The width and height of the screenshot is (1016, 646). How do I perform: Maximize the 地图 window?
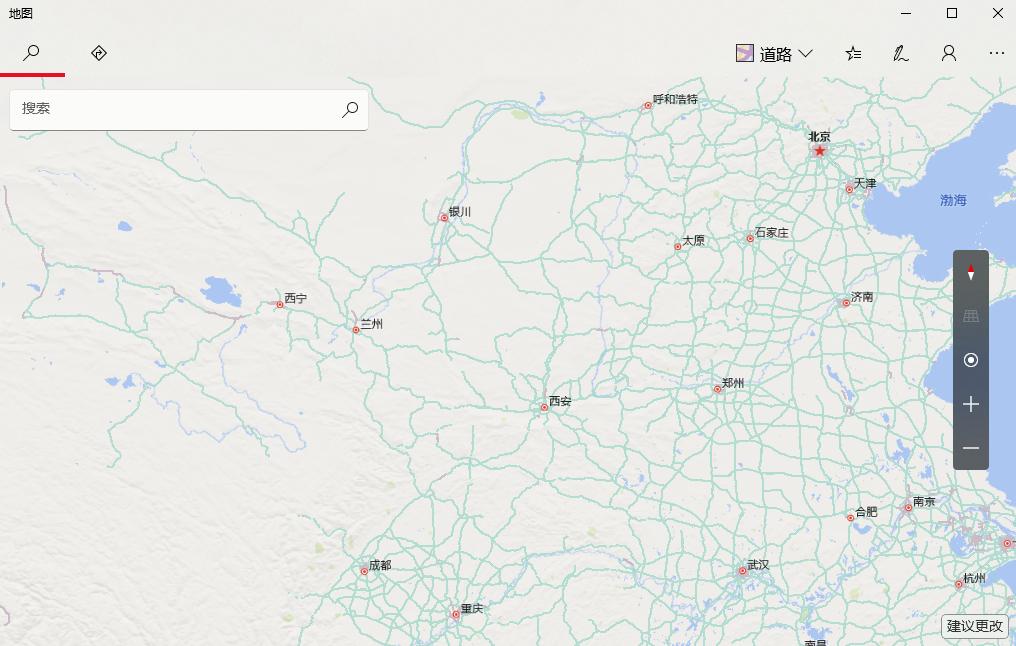(x=952, y=13)
